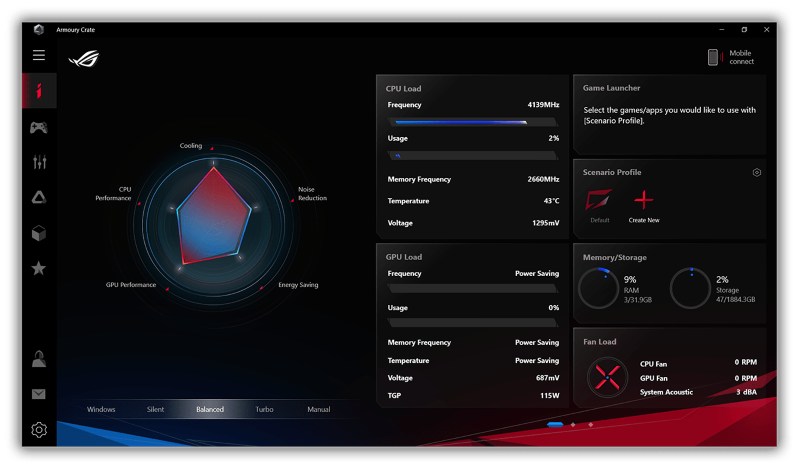
Task: Click the CPU Performance chart label
Action: click(x=113, y=193)
